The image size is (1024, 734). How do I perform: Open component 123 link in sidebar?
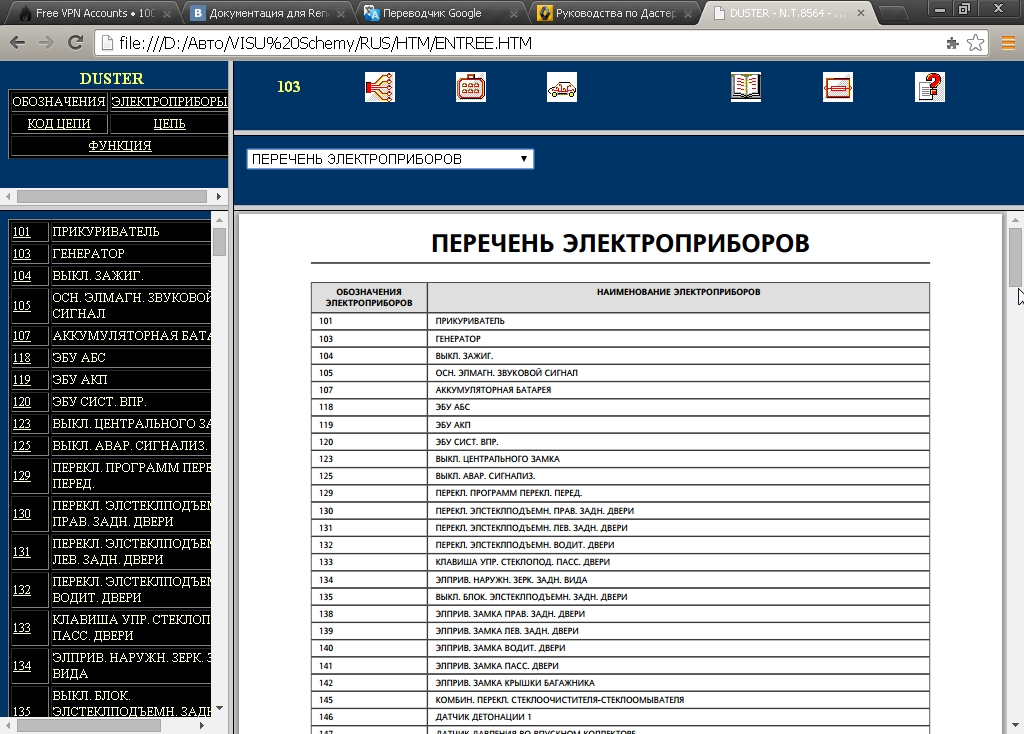tap(22, 424)
